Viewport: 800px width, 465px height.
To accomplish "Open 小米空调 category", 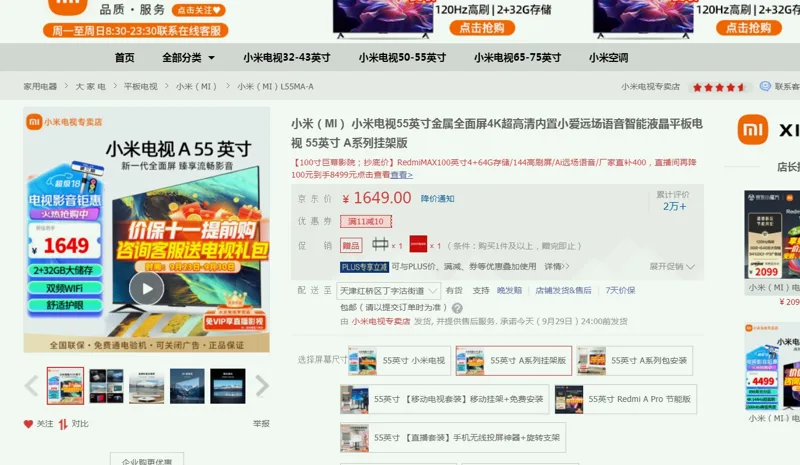I will (609, 58).
